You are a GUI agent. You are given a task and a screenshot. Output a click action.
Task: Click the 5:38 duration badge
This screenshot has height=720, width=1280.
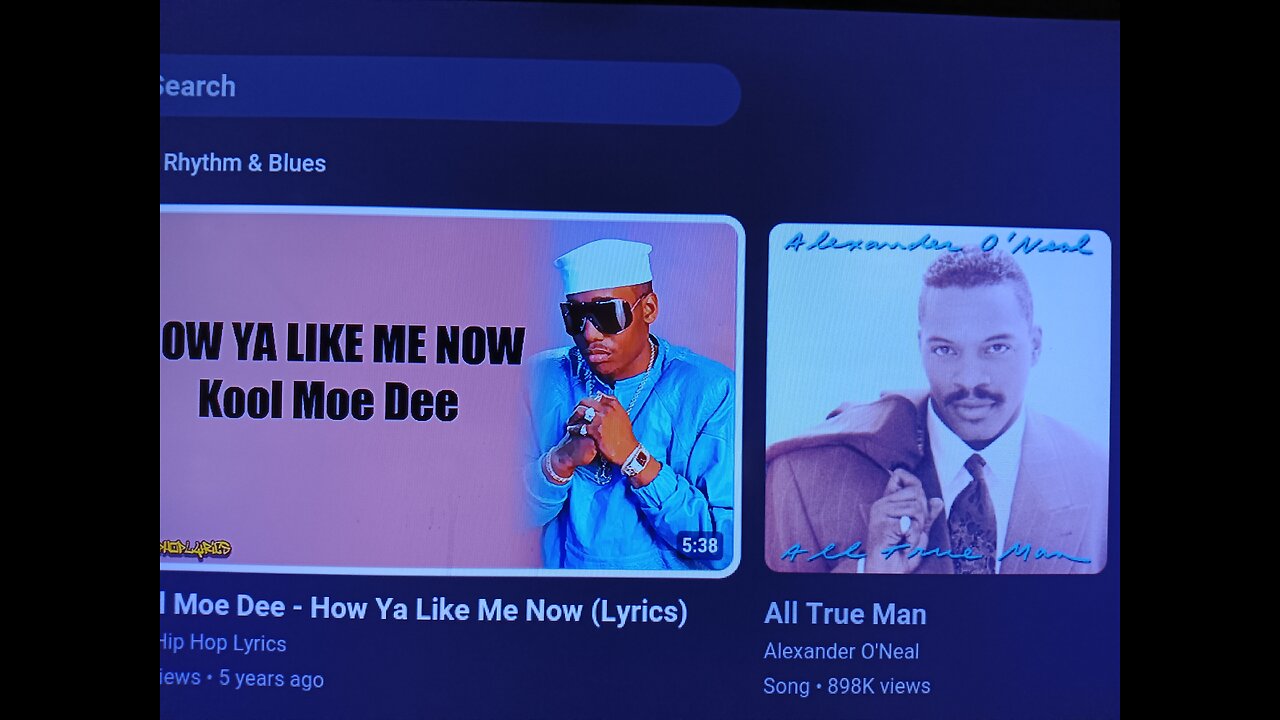tap(699, 545)
